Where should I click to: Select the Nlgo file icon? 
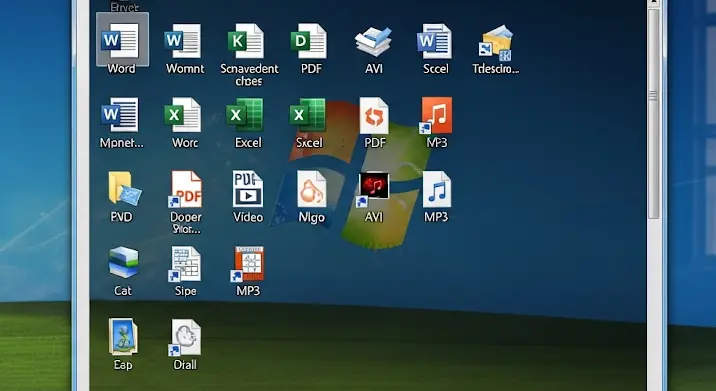(311, 189)
